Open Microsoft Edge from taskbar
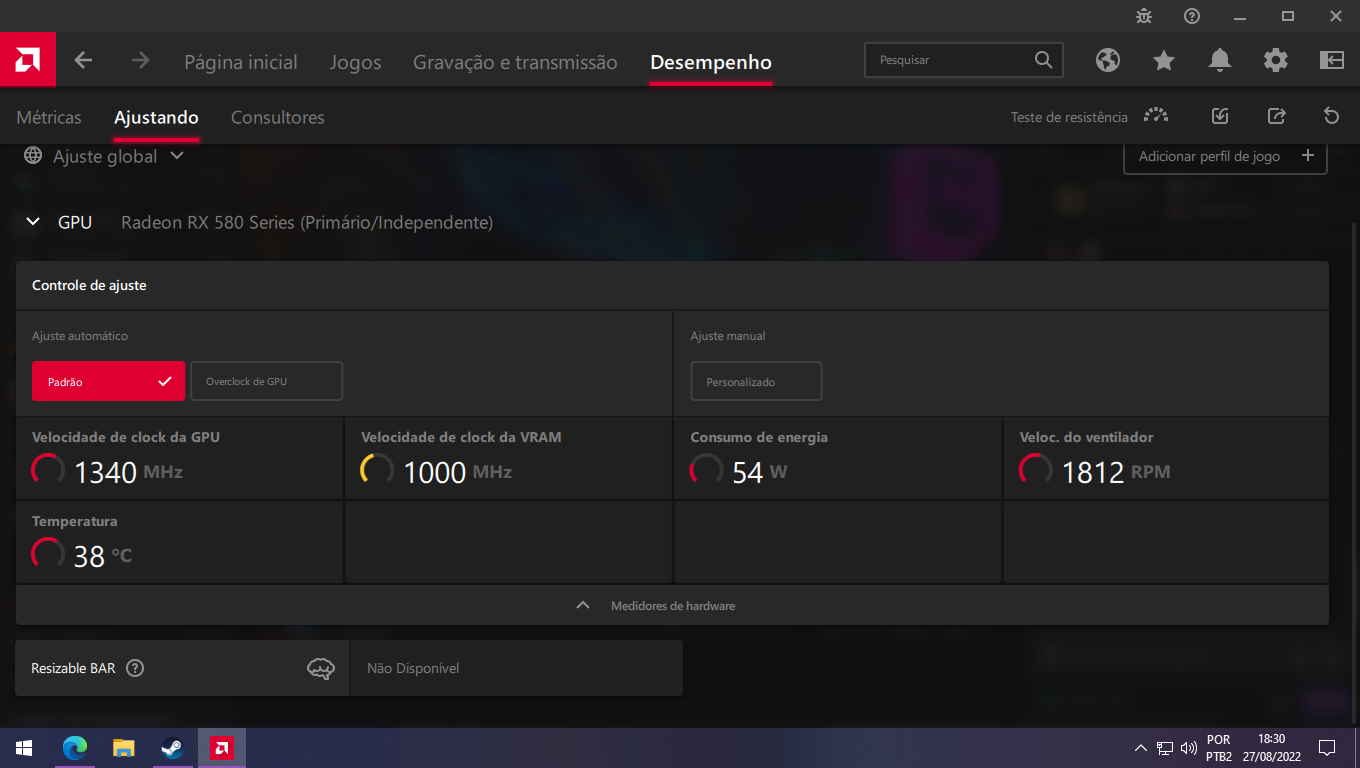 (75, 748)
